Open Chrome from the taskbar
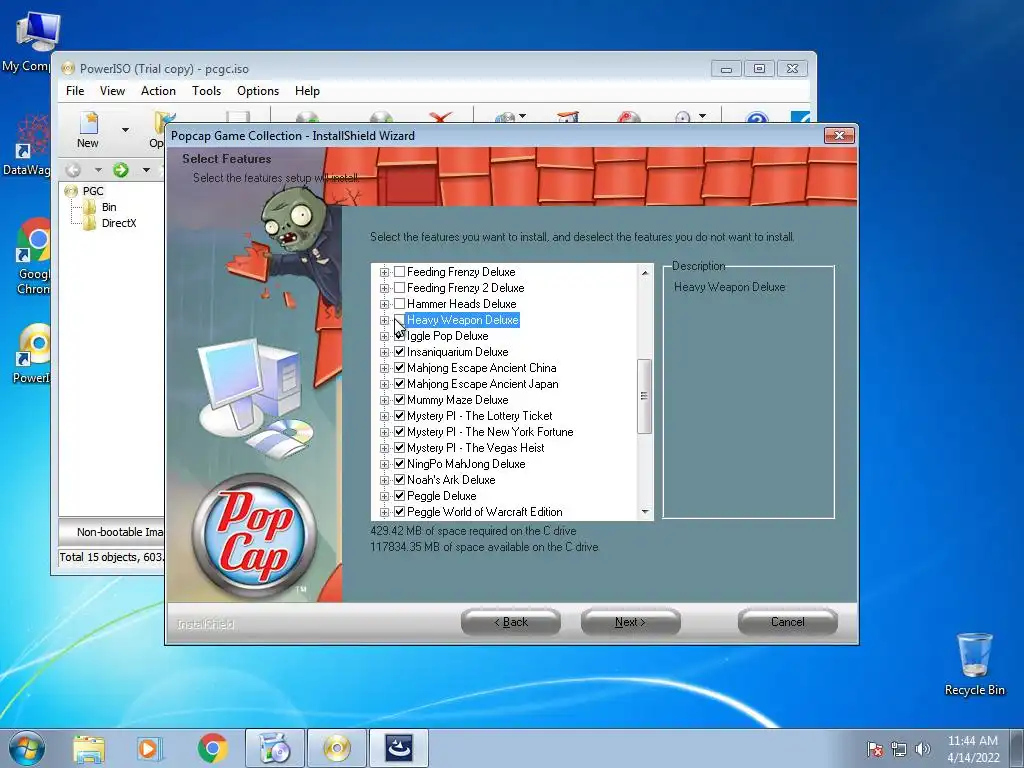This screenshot has height=768, width=1024. [212, 748]
